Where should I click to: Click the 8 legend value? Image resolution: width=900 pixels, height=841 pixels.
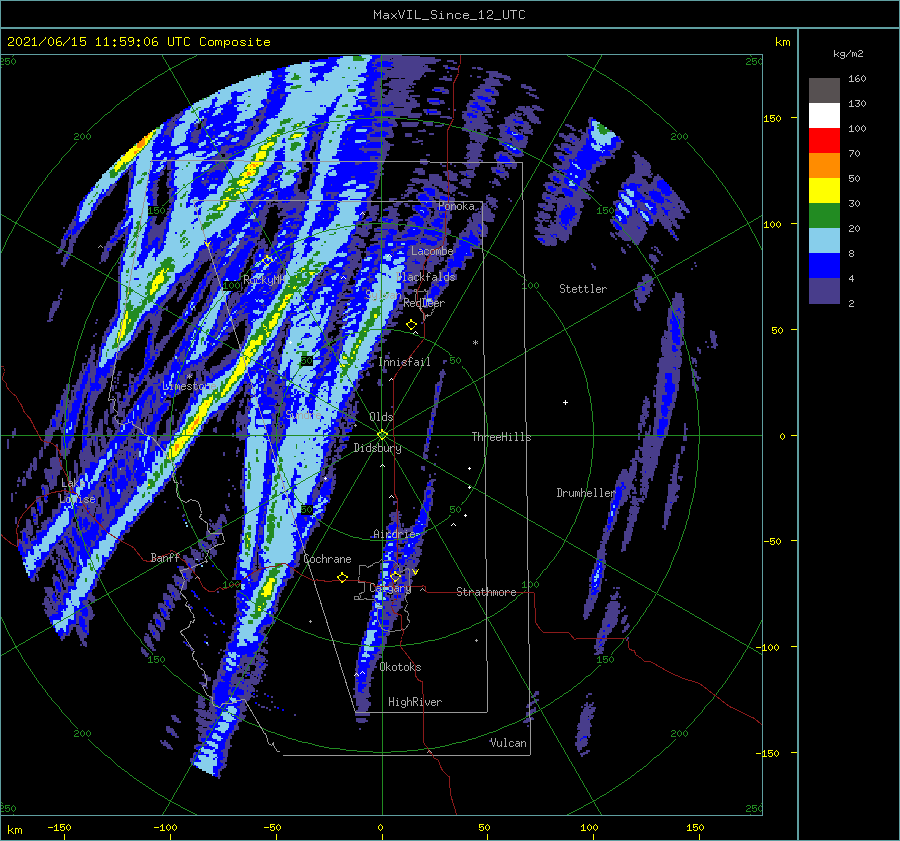tap(851, 254)
